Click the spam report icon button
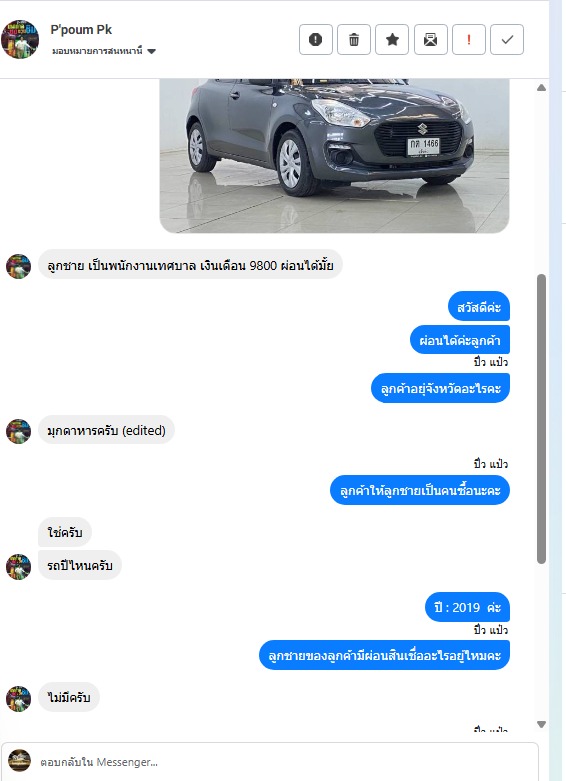Screen dimensions: 566x781 coord(316,39)
